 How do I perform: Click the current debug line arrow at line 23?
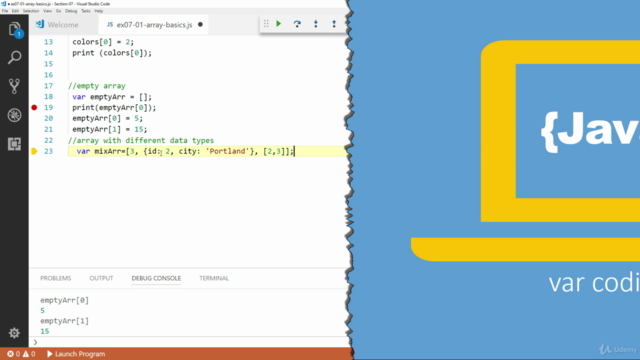pyautogui.click(x=34, y=151)
